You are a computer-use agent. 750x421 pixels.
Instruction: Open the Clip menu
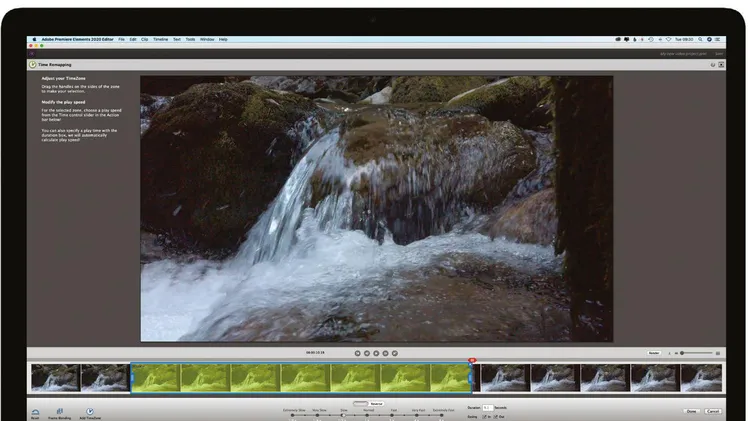pyautogui.click(x=144, y=39)
